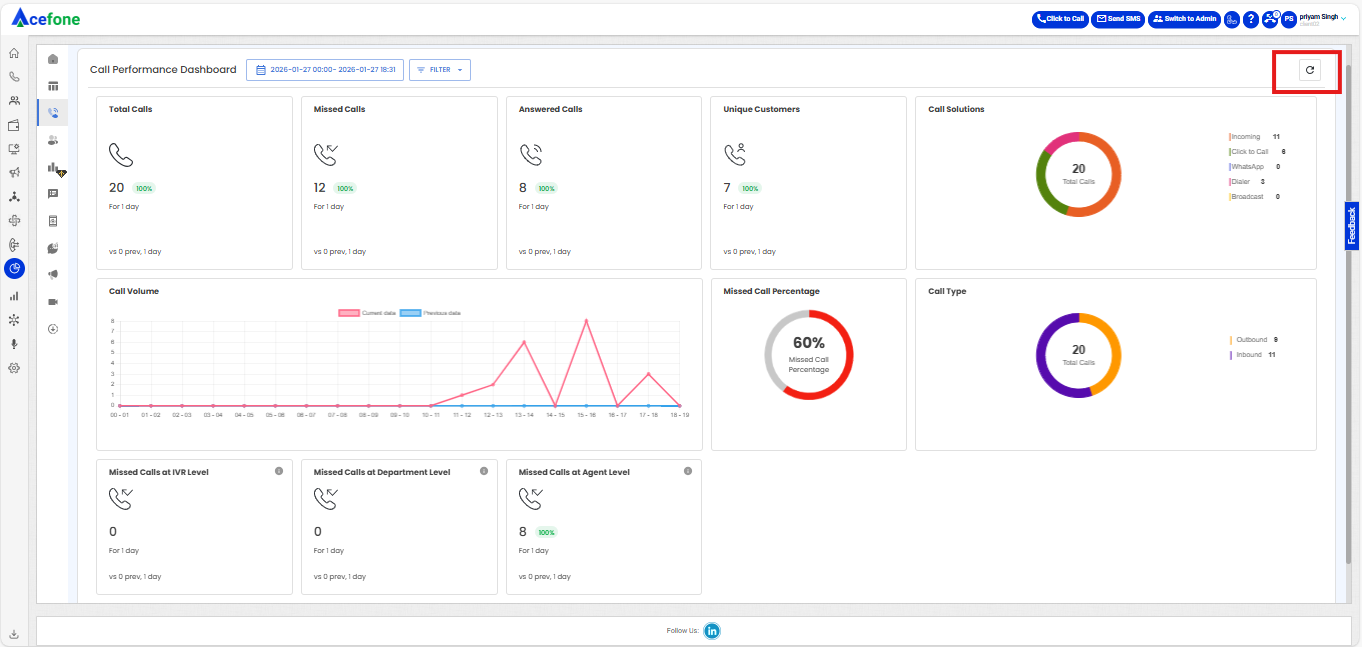The height and width of the screenshot is (647, 1362).
Task: Click the dashboard refresh icon
Action: [x=1309, y=70]
